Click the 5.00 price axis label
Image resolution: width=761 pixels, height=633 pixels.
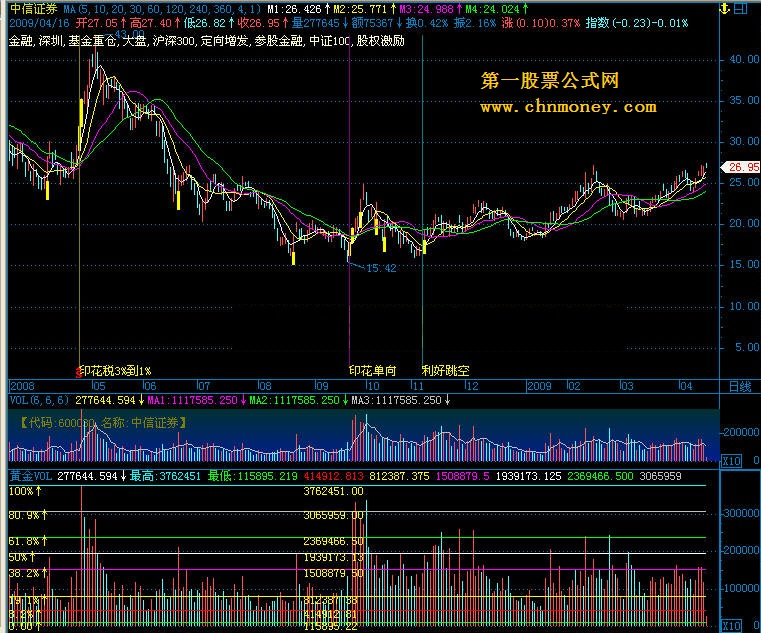coord(747,347)
